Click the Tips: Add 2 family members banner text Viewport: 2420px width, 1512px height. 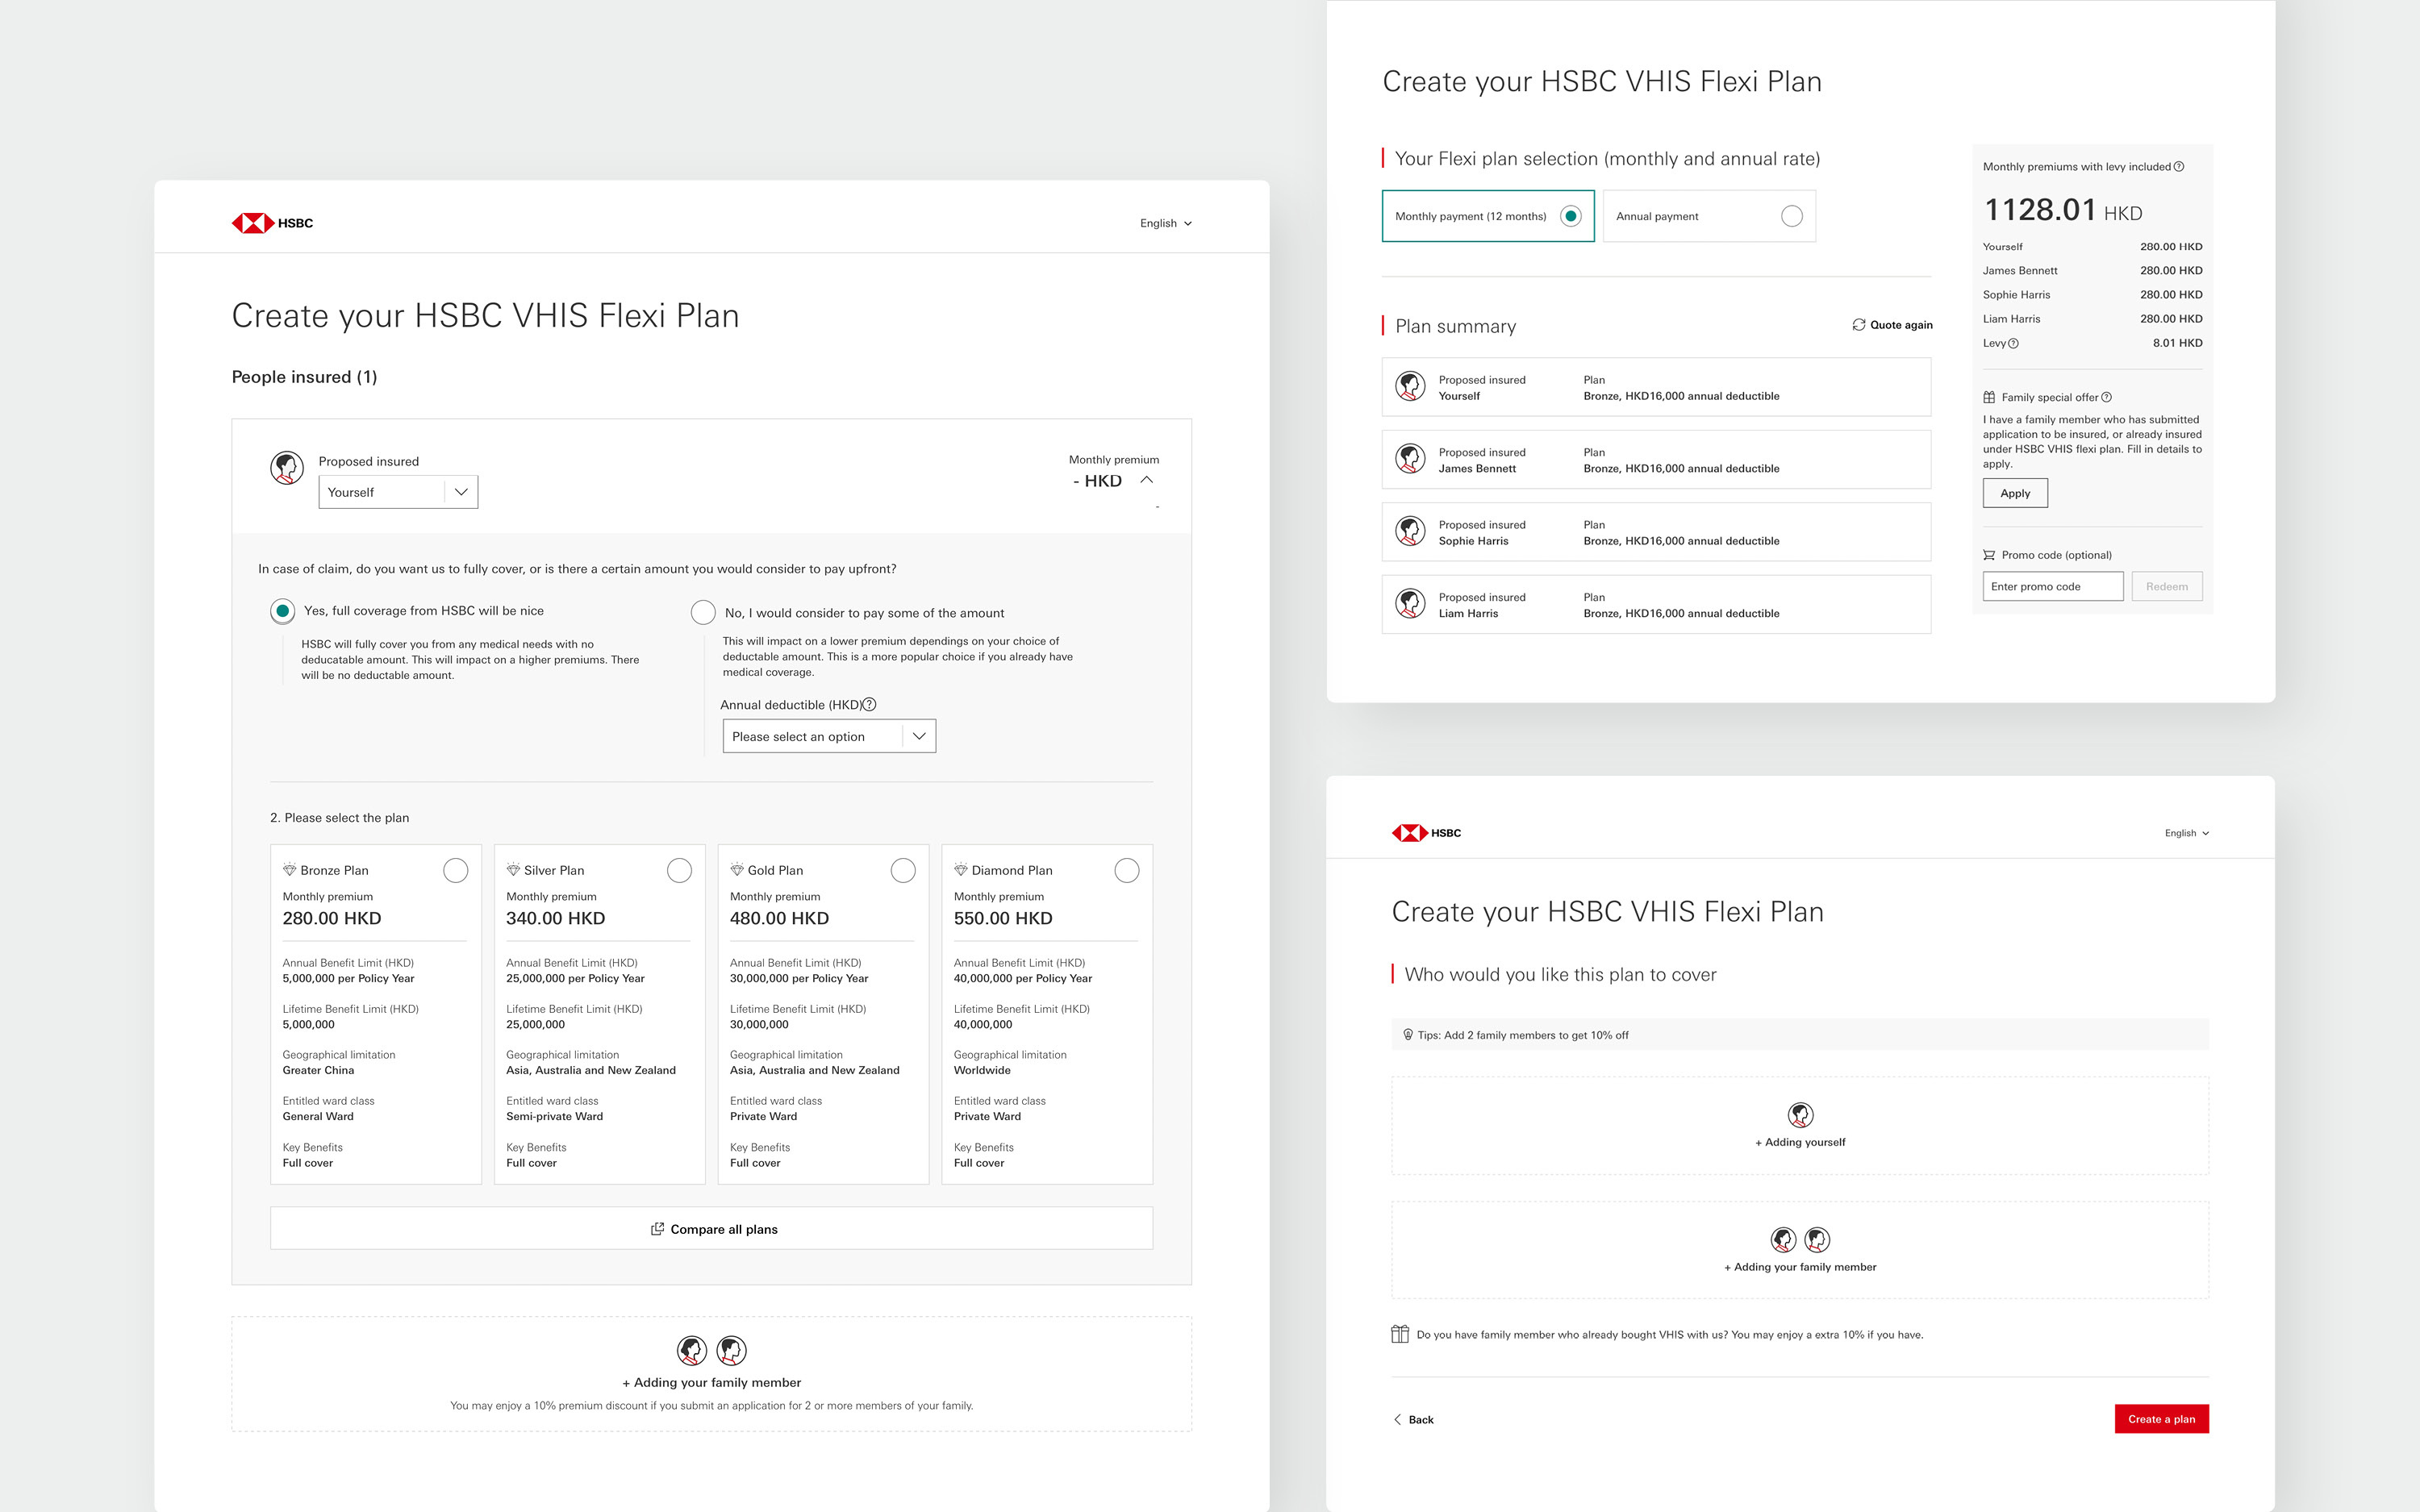(1523, 1035)
